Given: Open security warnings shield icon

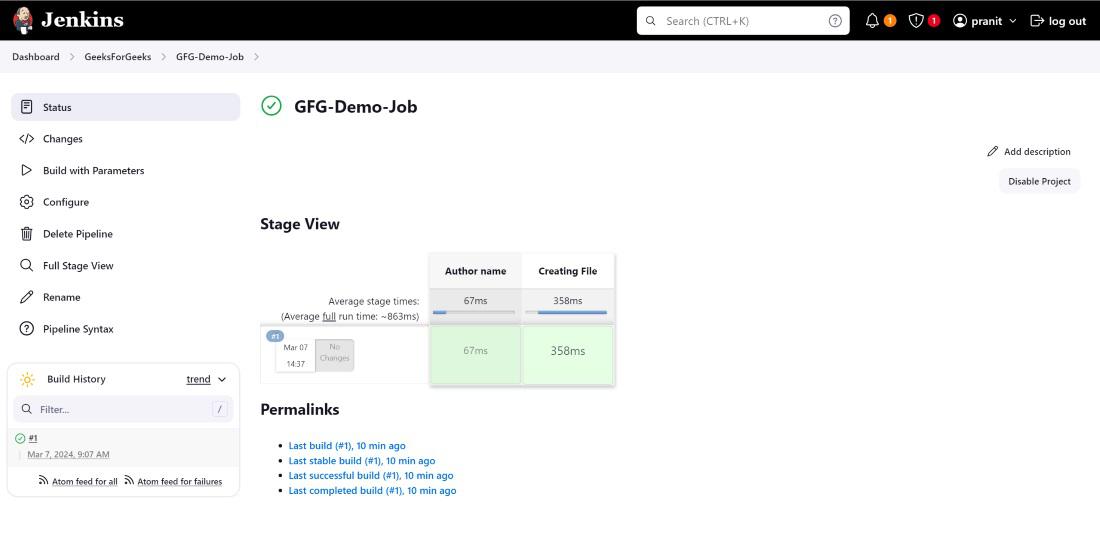Looking at the screenshot, I should [915, 21].
